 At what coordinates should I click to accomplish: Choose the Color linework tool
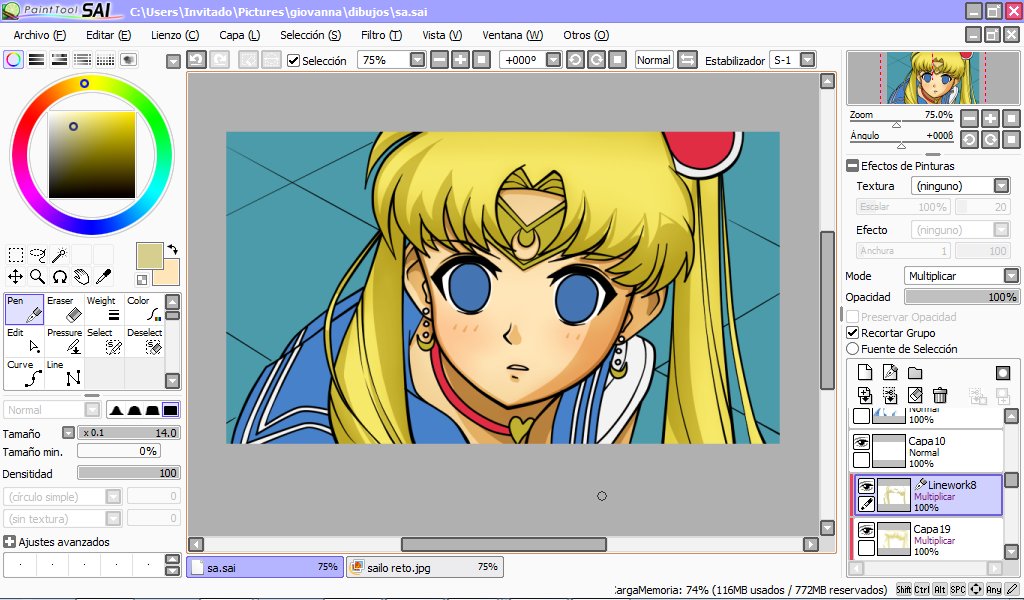pyautogui.click(x=144, y=309)
